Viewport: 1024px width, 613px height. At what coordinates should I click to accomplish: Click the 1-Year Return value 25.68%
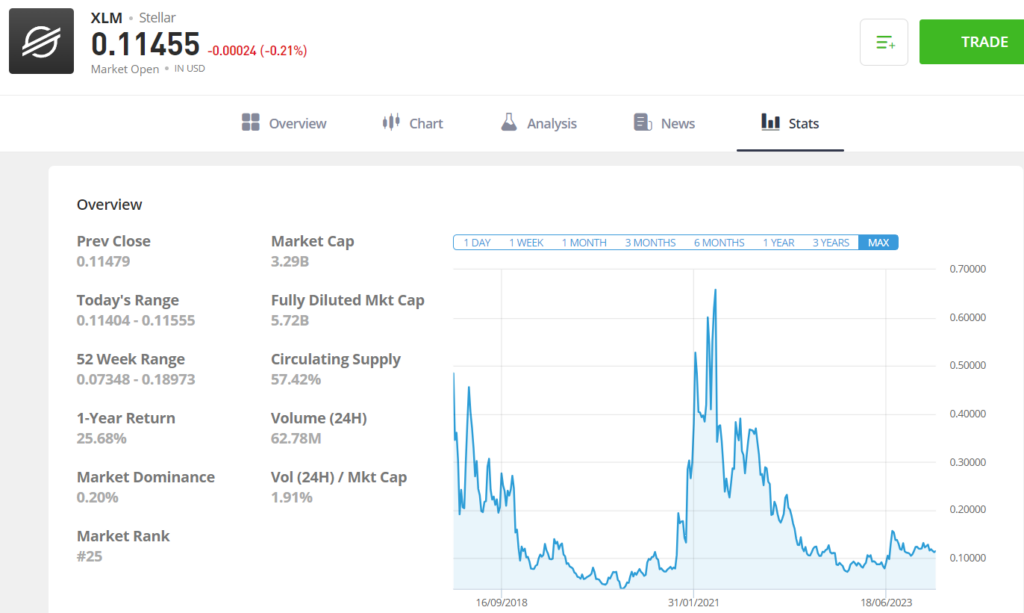click(x=101, y=438)
